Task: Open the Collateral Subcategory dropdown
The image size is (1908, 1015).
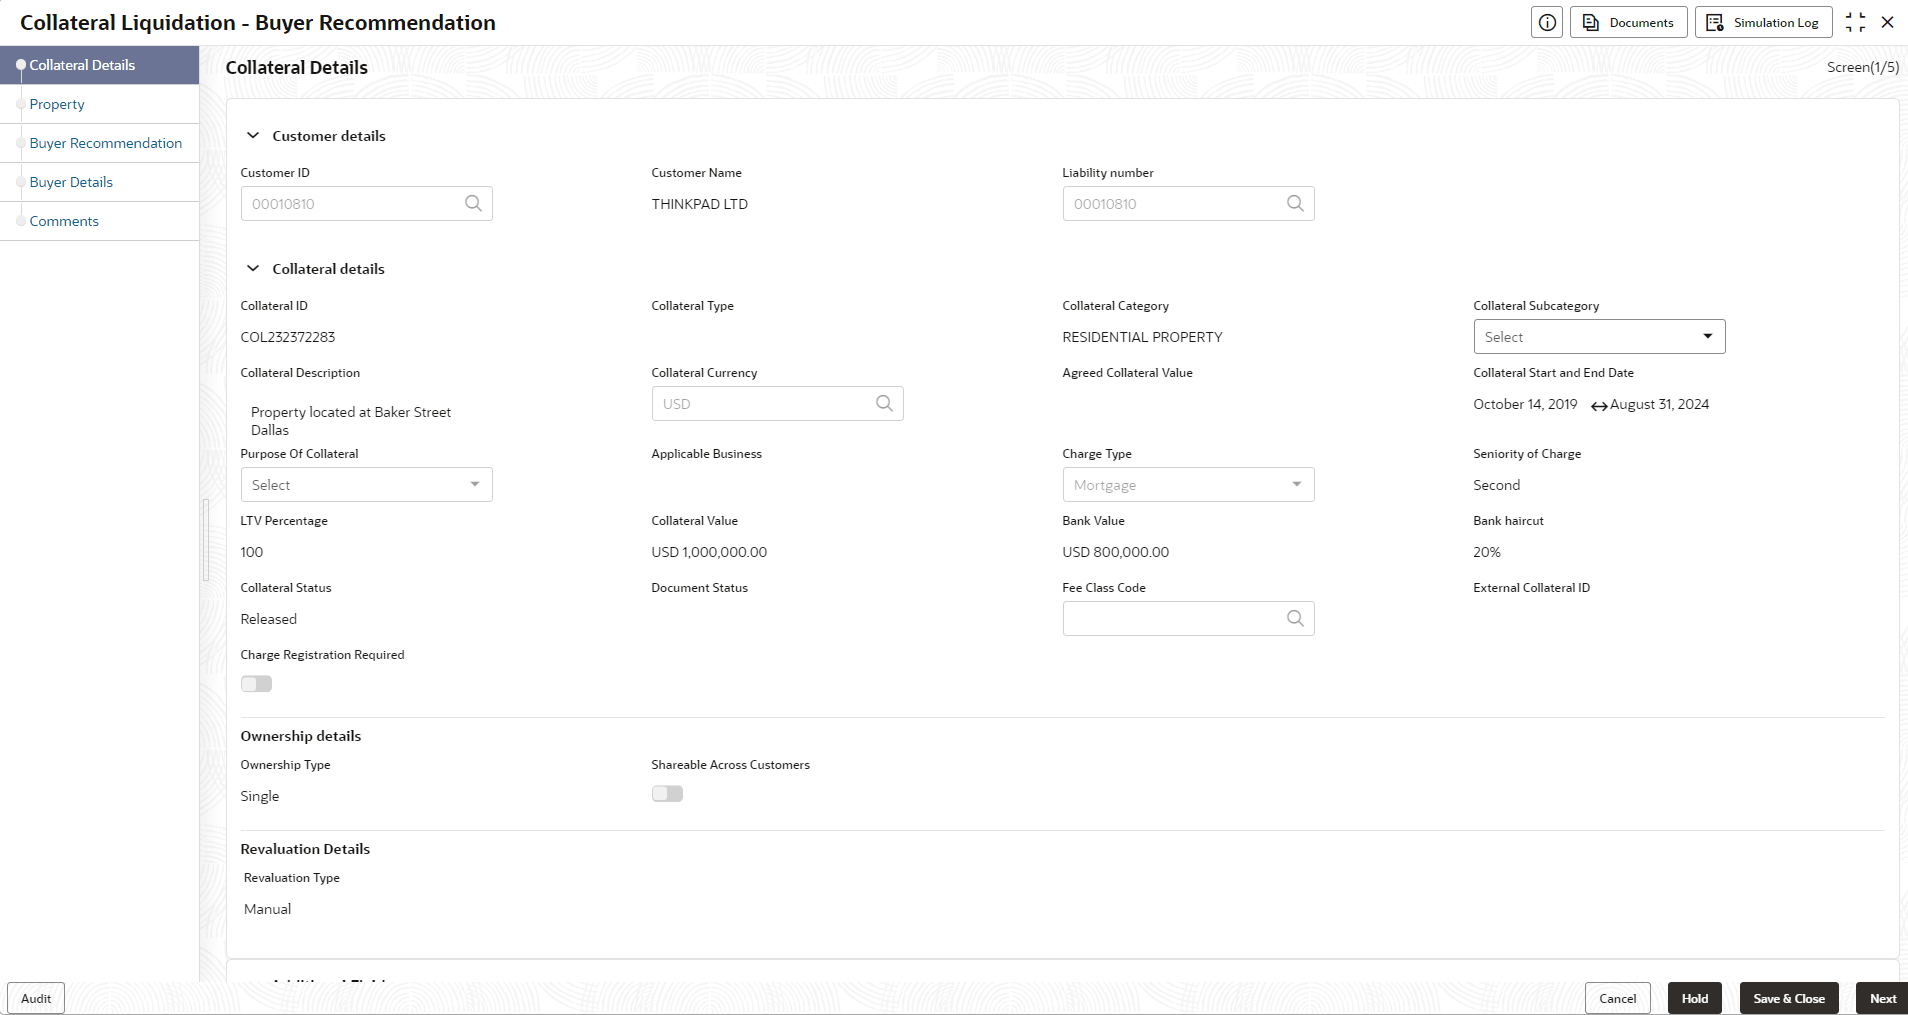Action: [1599, 337]
